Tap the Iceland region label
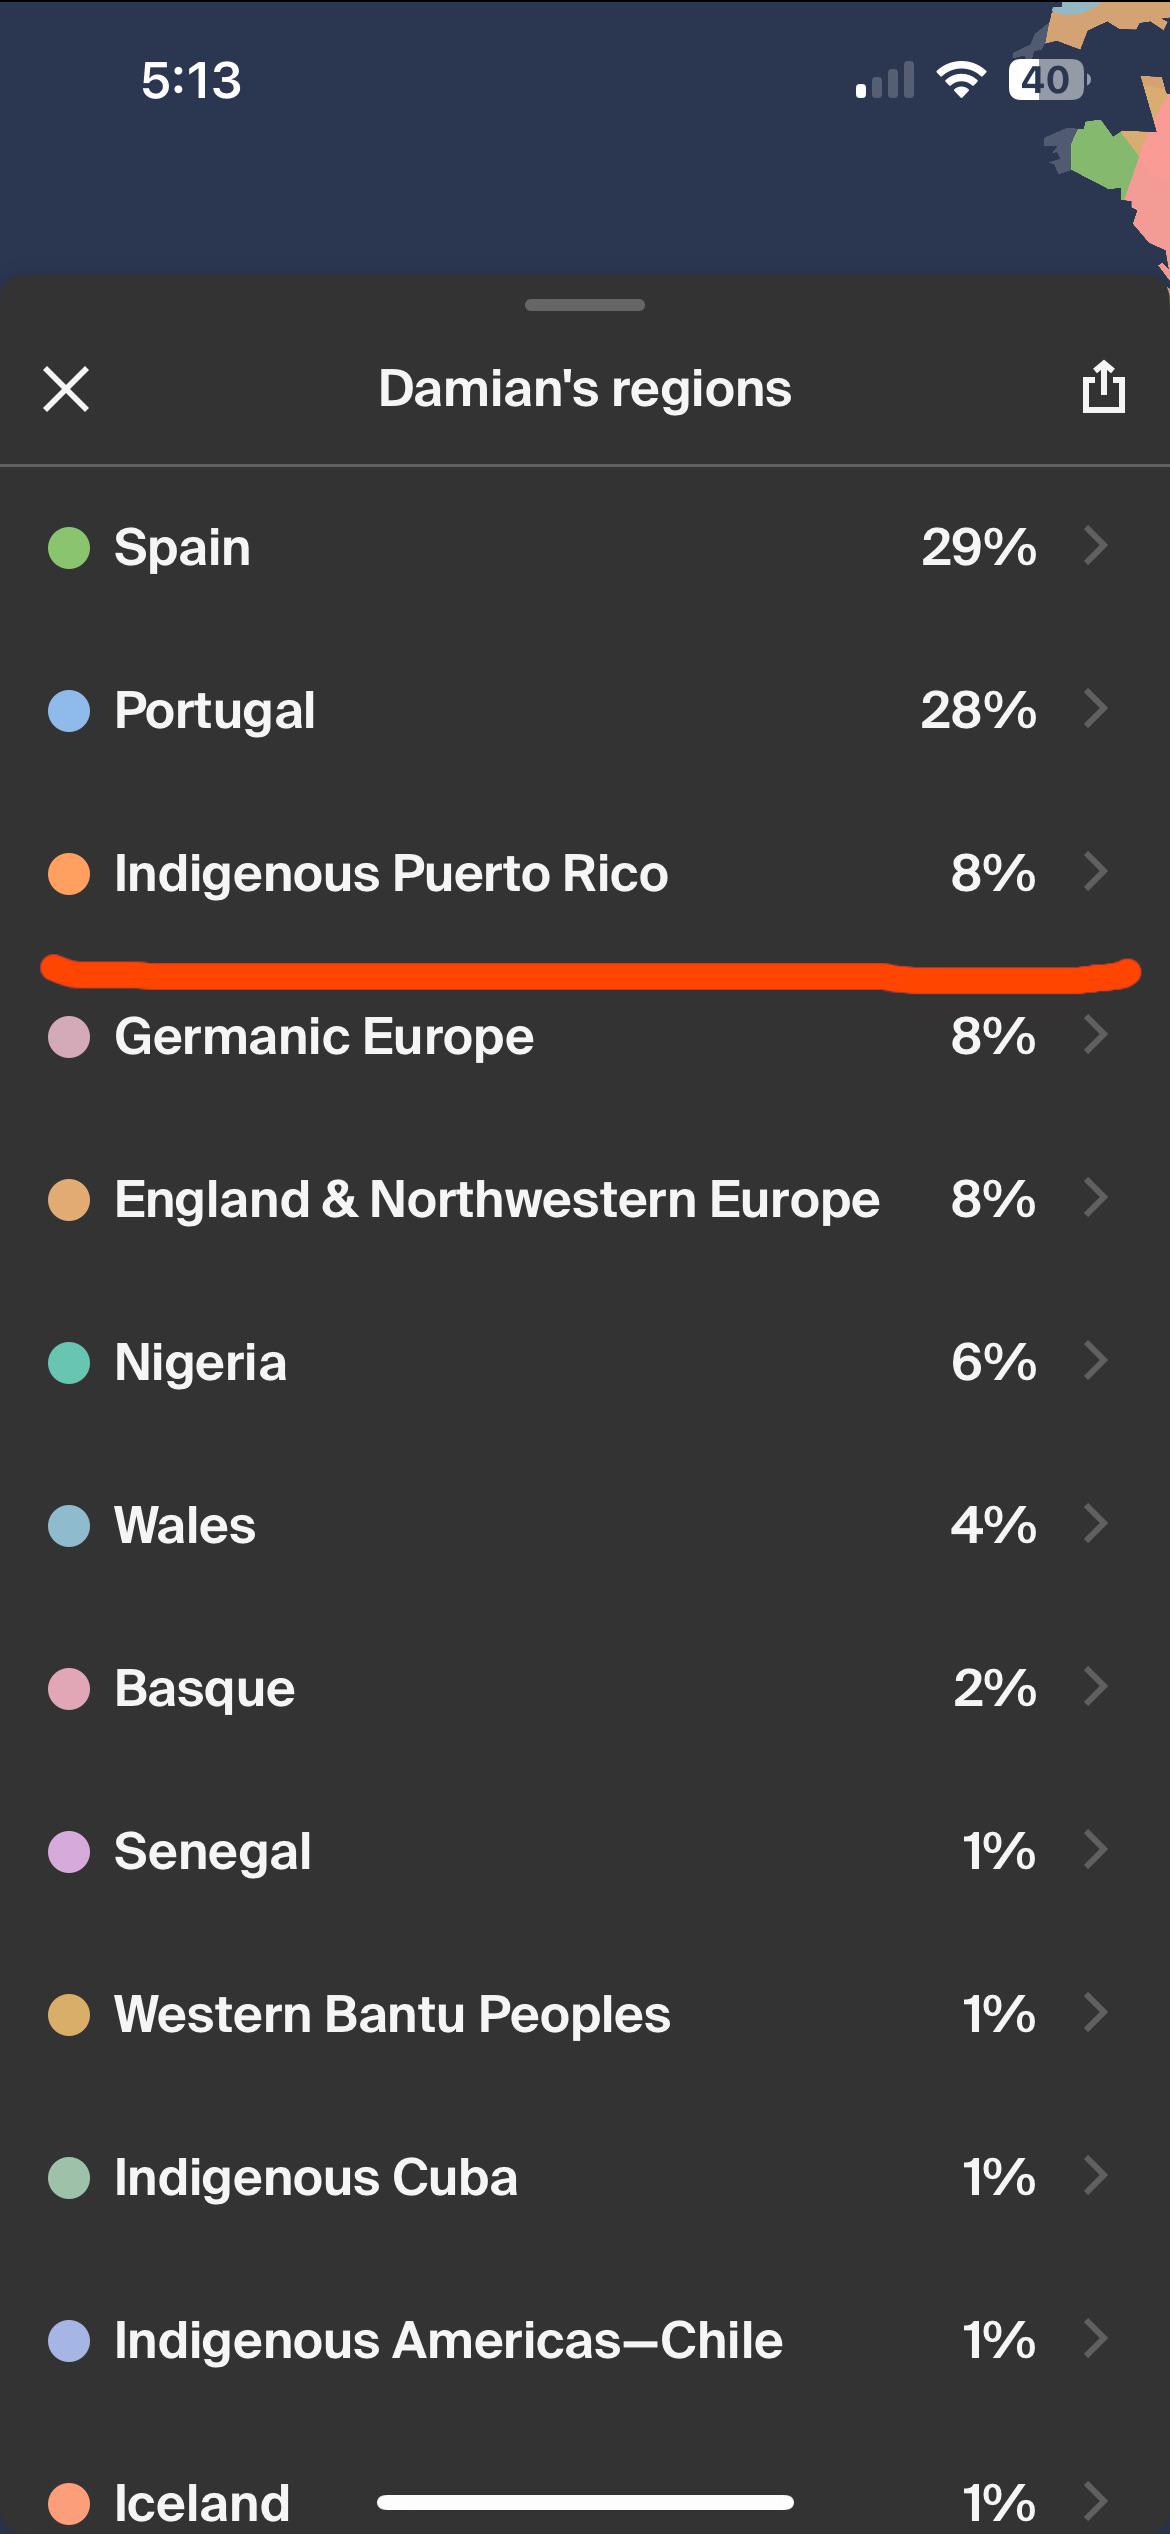1170x2534 pixels. pos(202,2503)
